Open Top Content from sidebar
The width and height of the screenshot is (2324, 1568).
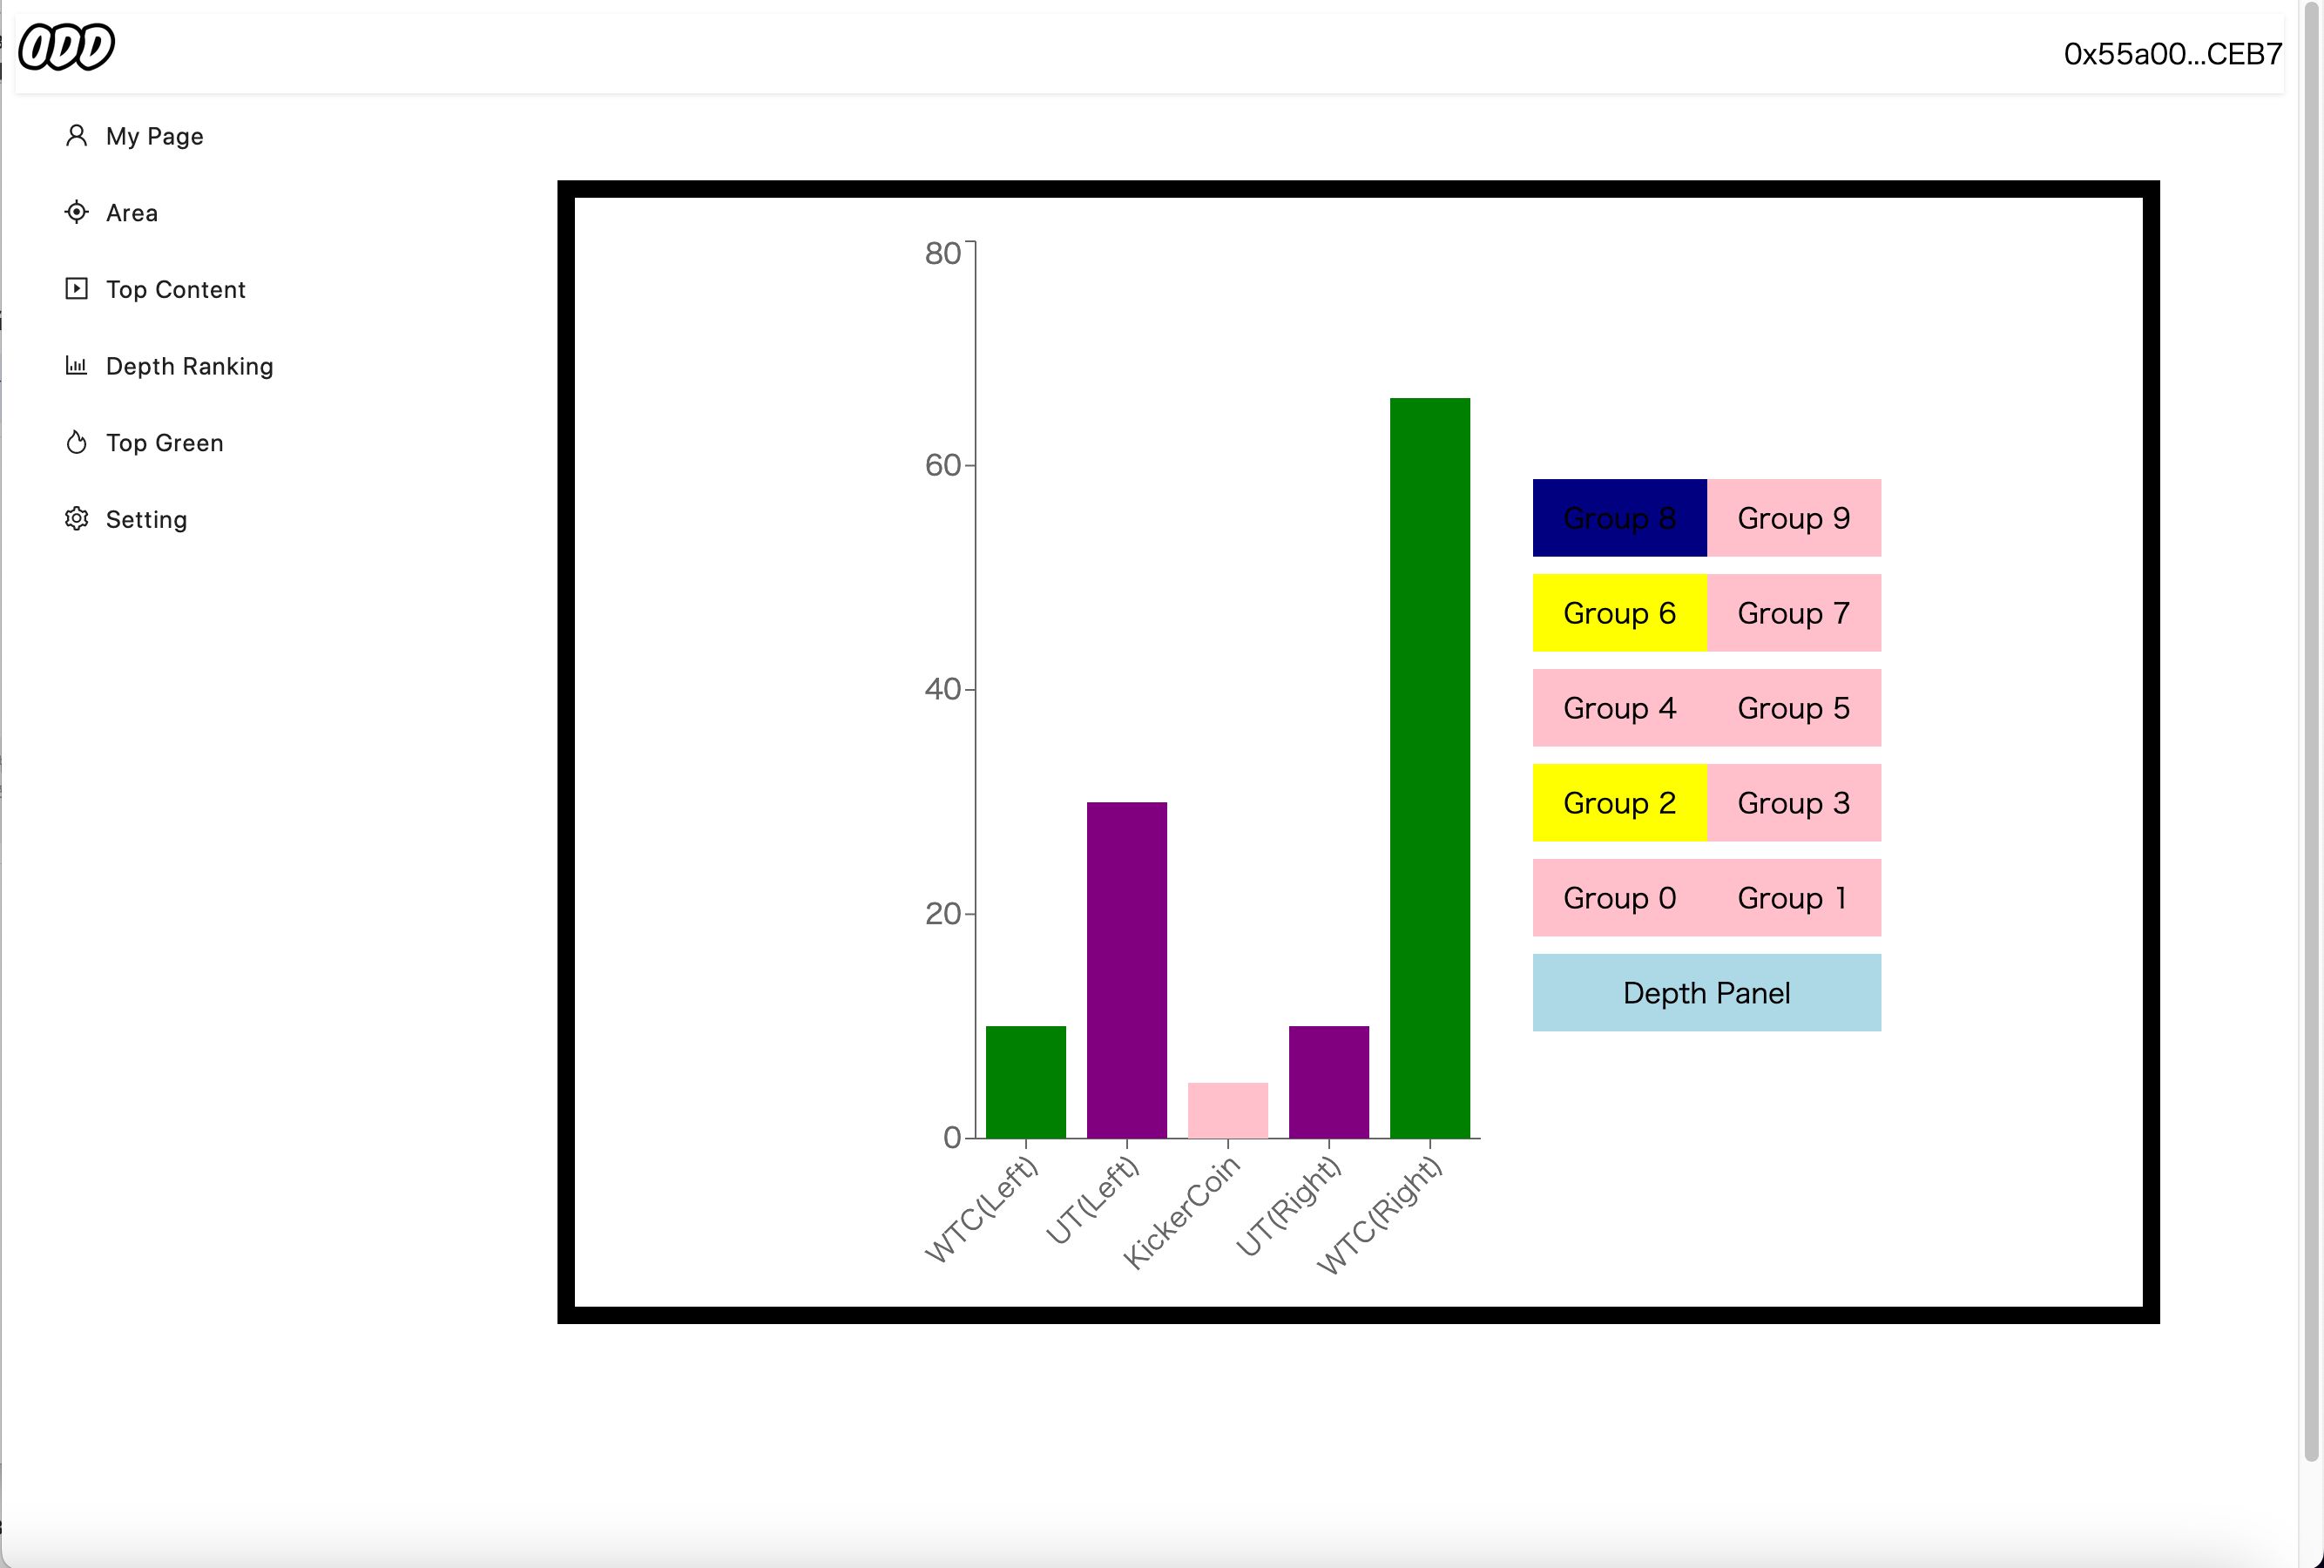(x=175, y=288)
